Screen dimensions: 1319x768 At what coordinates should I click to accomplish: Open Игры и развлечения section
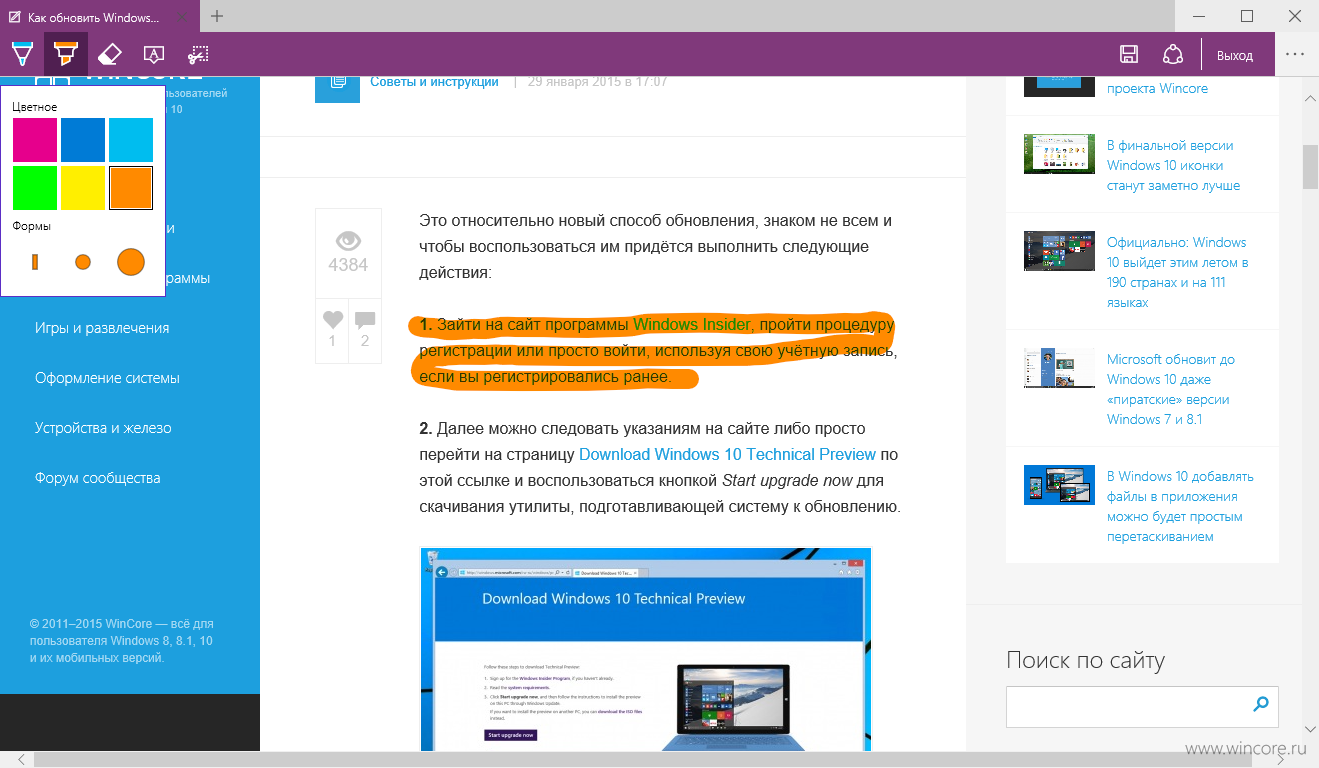102,328
